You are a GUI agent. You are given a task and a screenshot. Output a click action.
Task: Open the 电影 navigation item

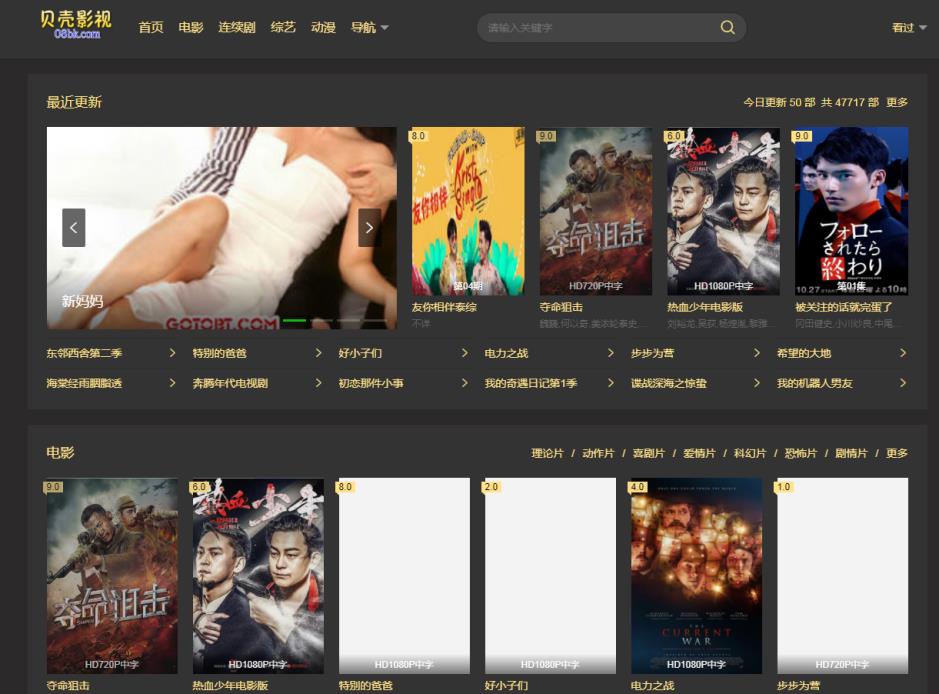(190, 27)
